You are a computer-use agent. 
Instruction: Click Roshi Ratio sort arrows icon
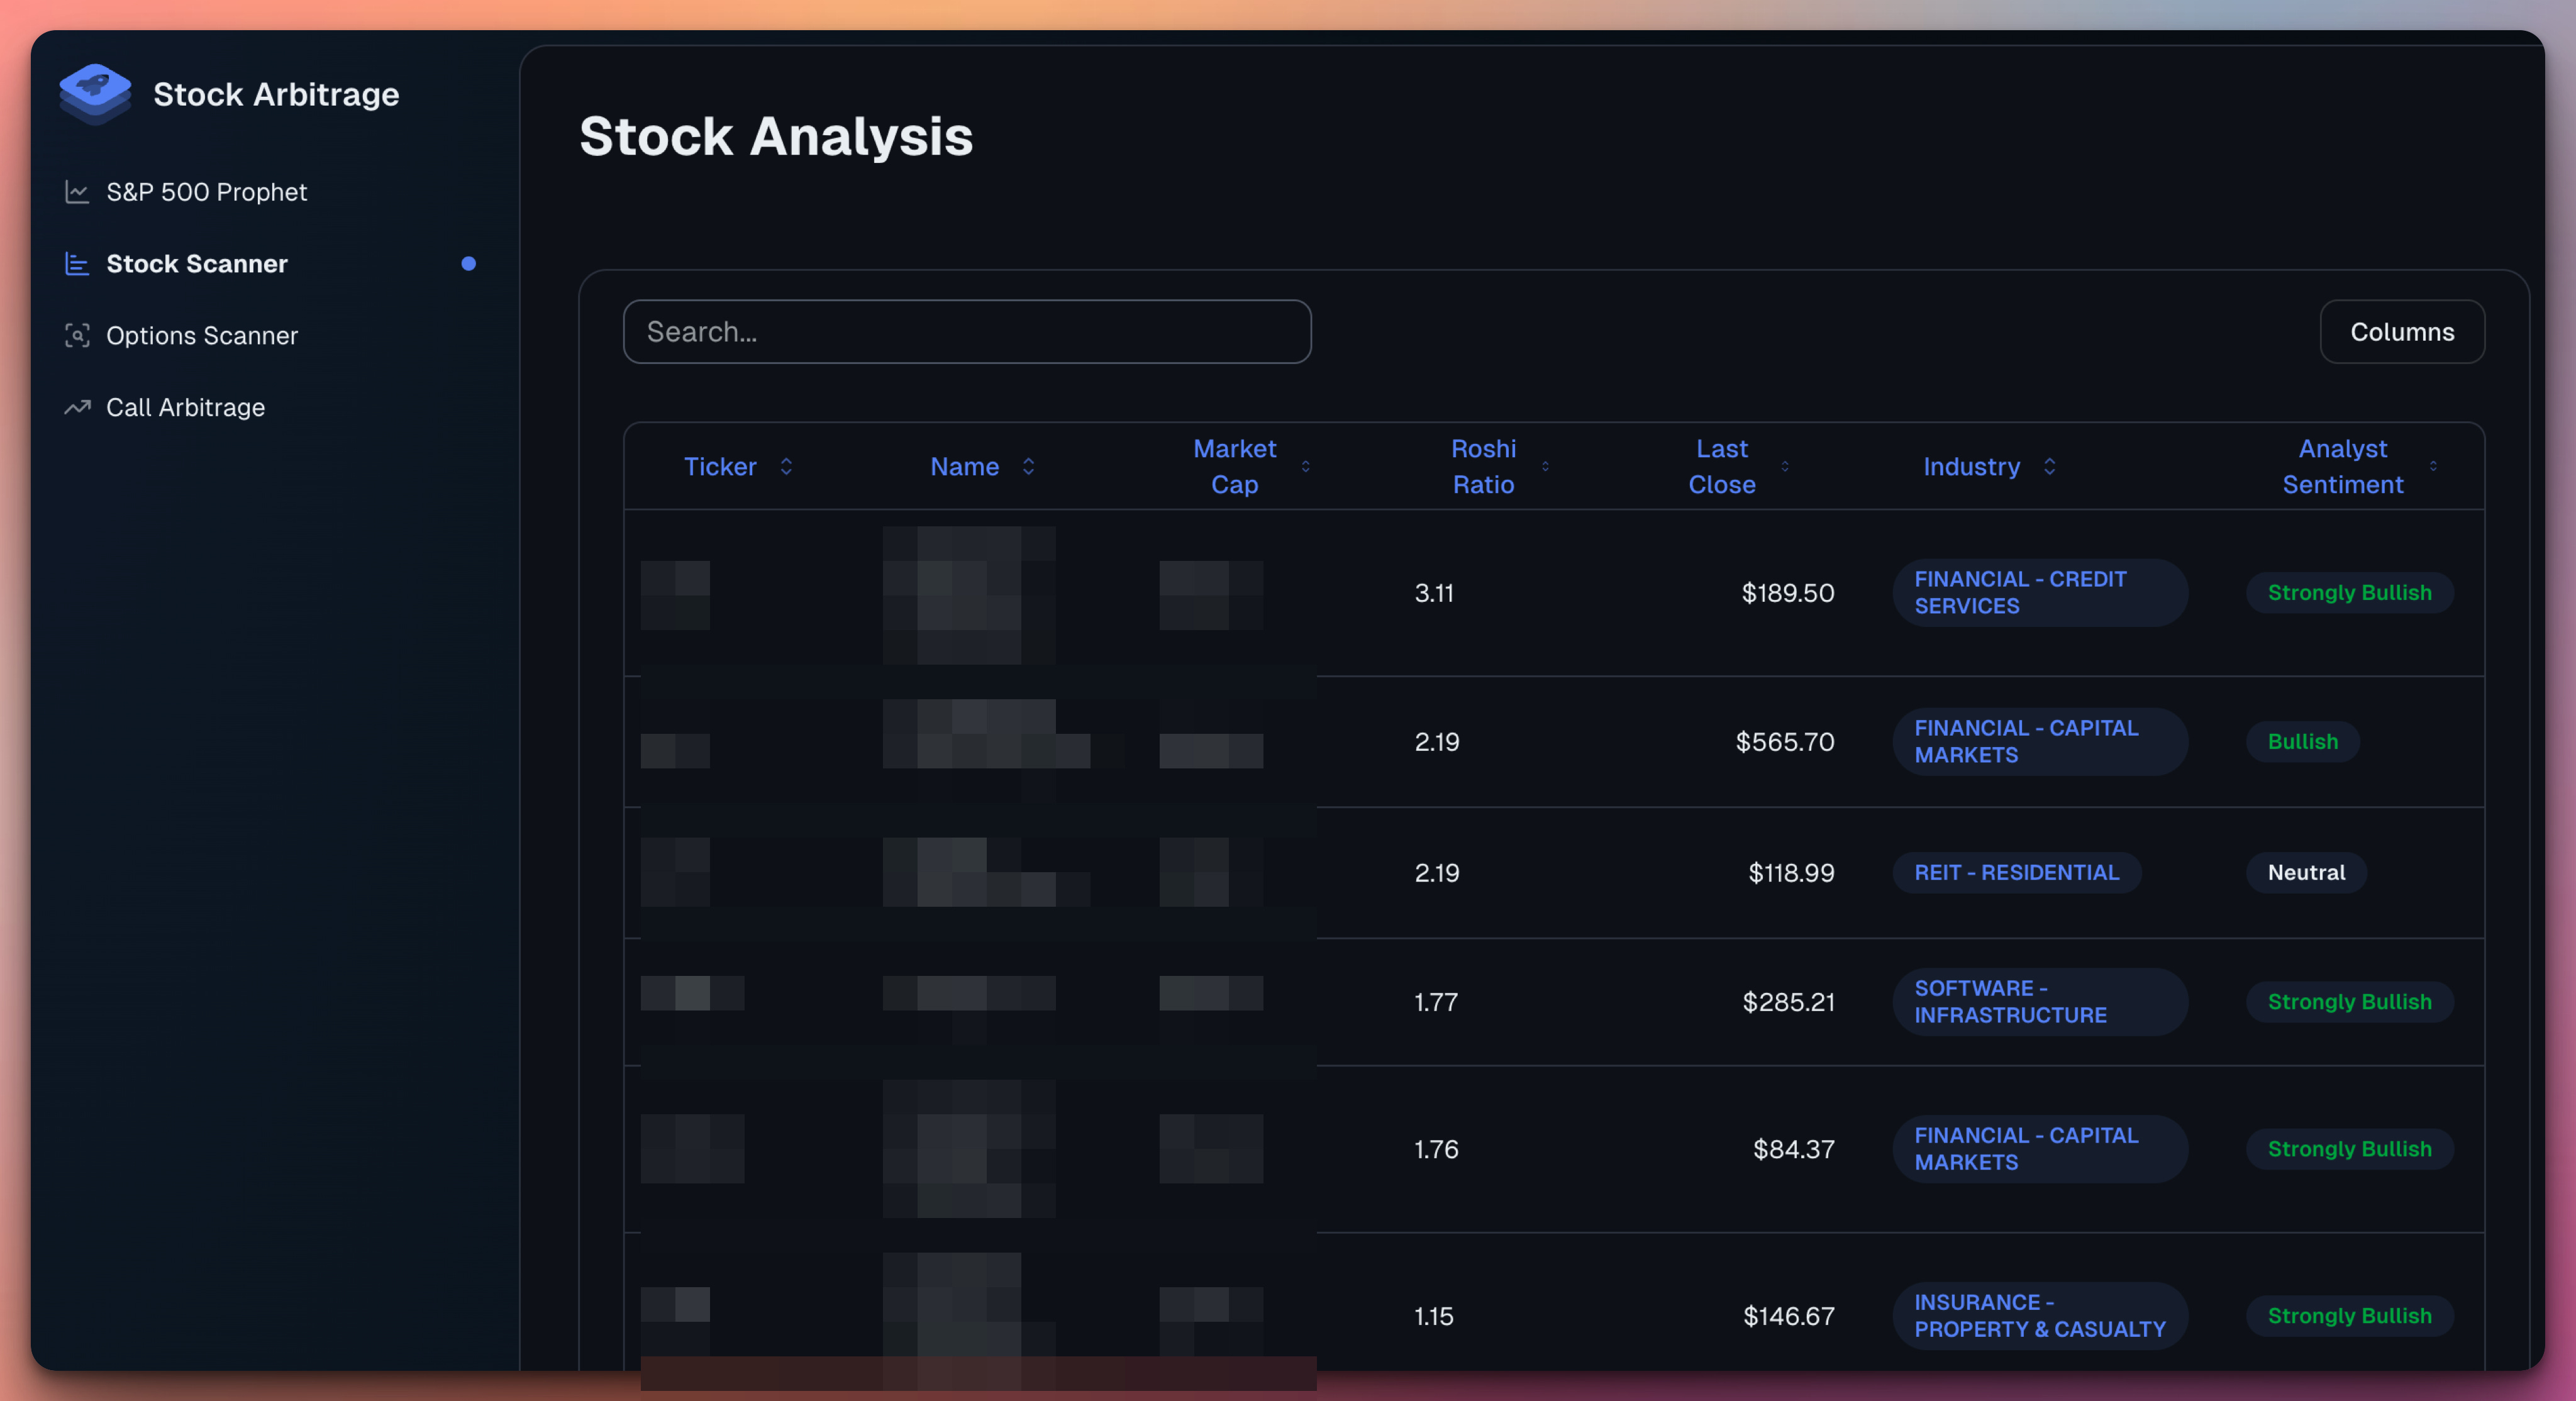[x=1545, y=466]
